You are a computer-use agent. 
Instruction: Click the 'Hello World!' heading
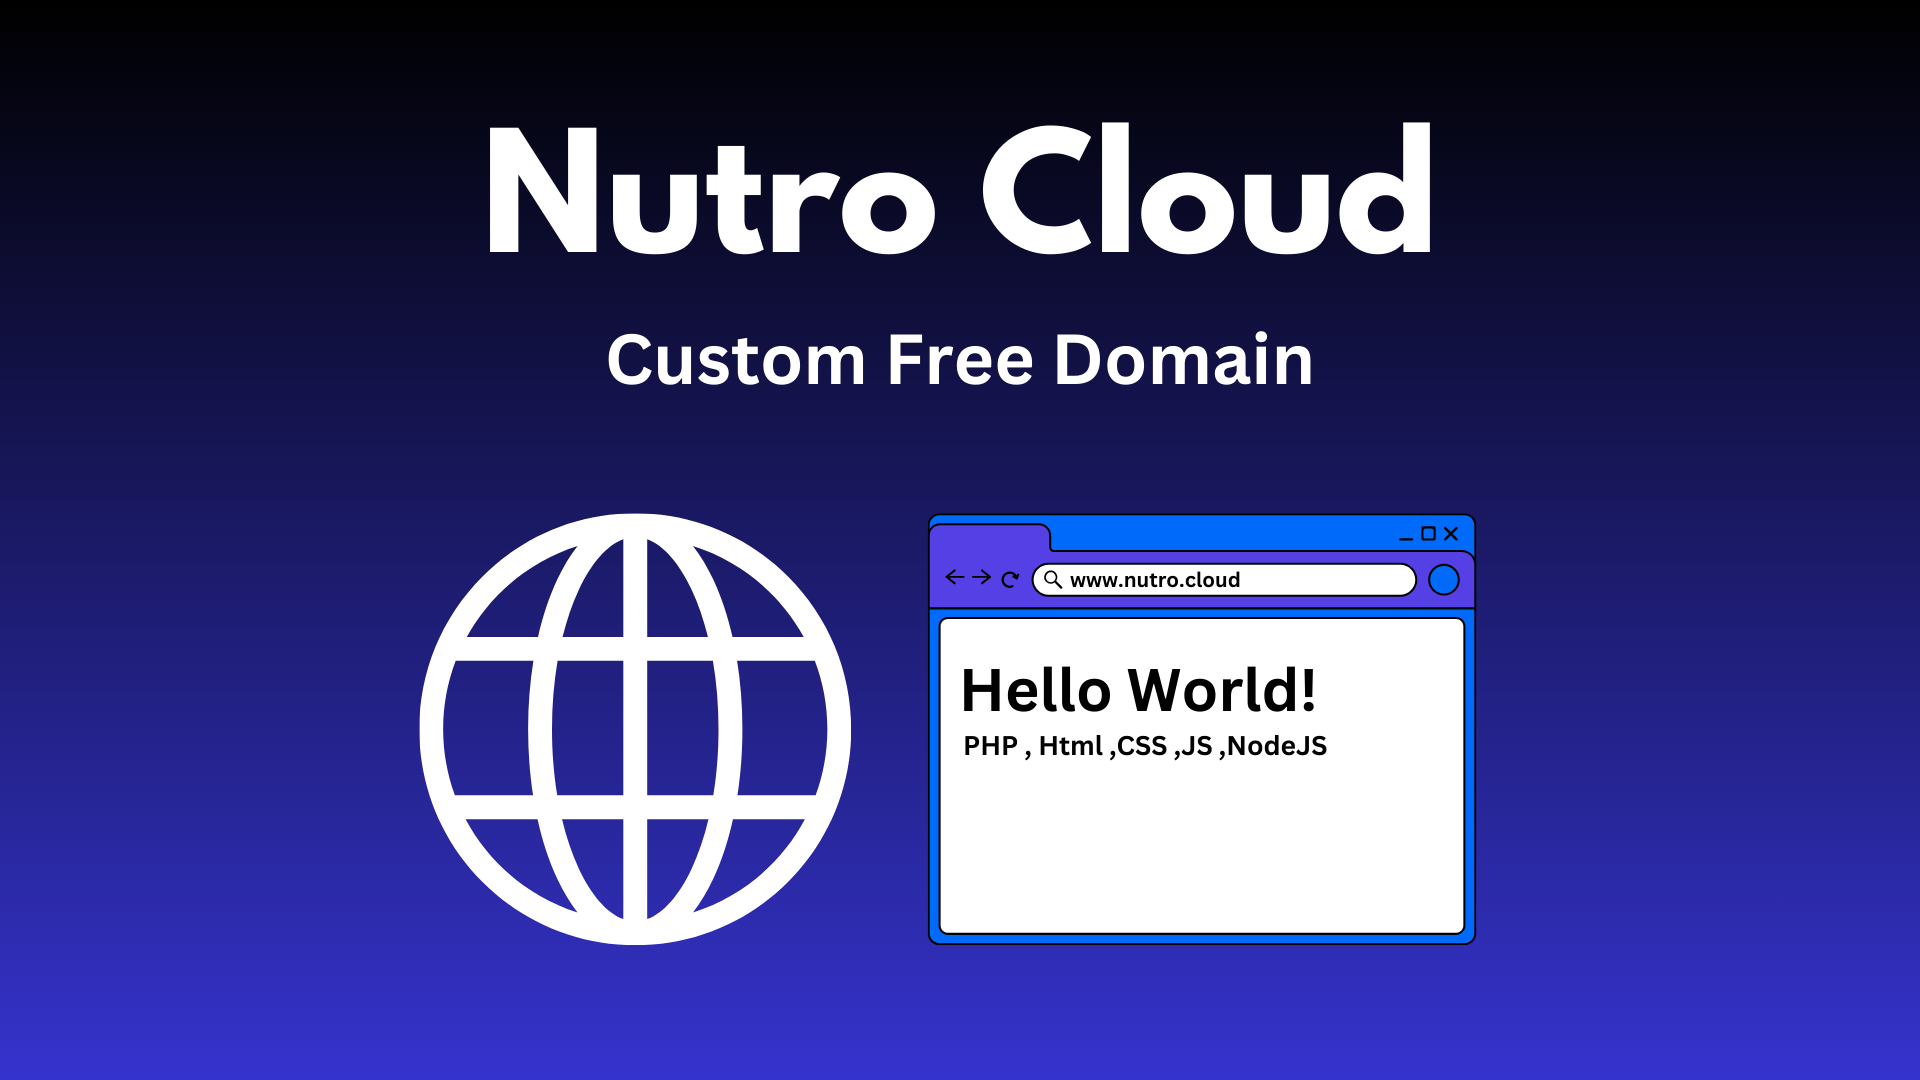click(x=1139, y=690)
